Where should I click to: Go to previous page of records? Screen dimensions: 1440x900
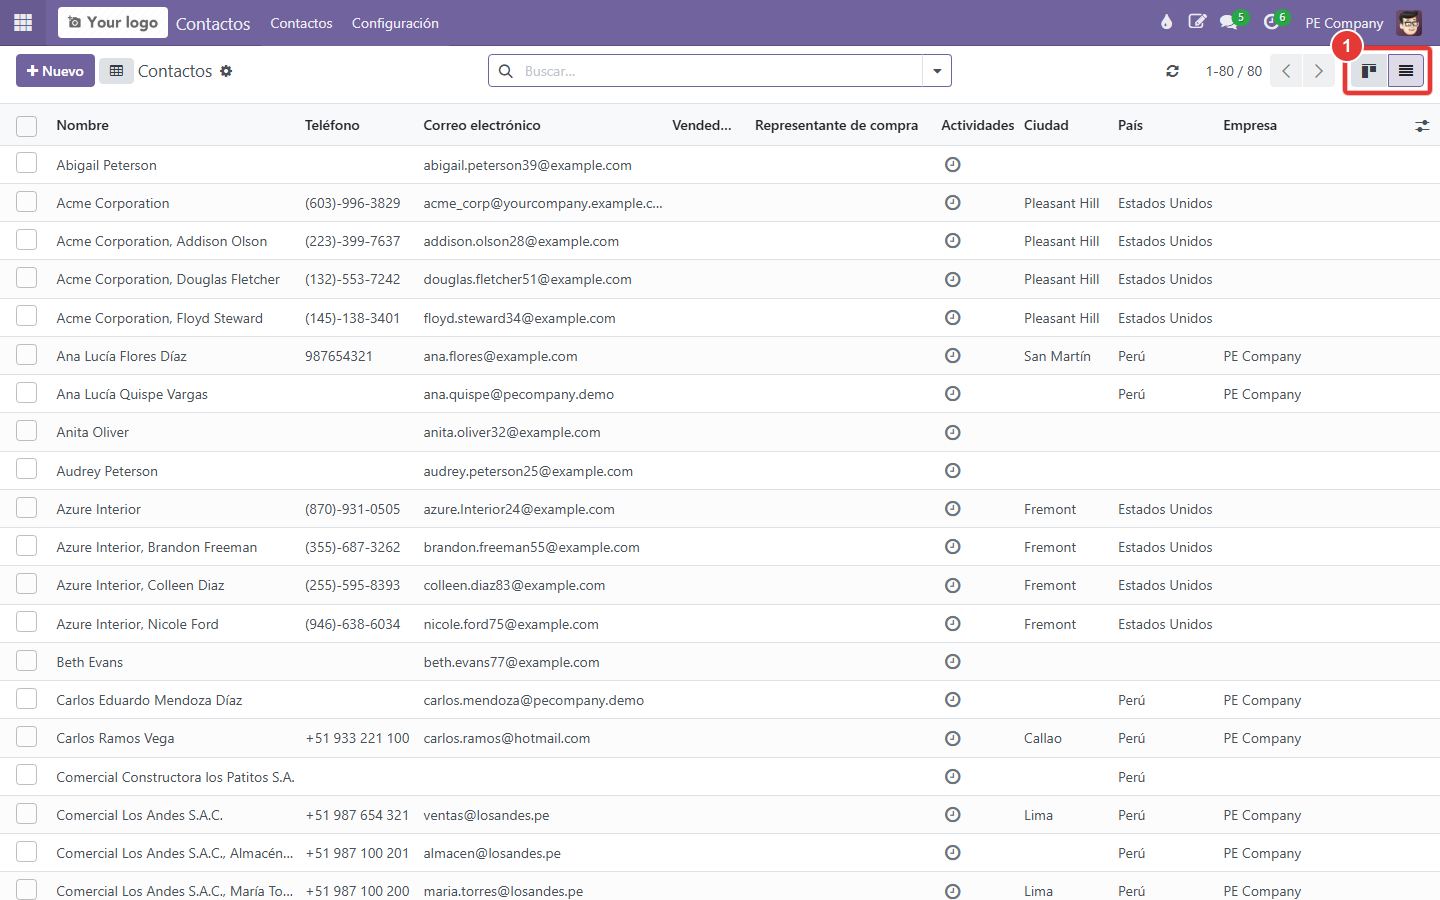coord(1287,71)
